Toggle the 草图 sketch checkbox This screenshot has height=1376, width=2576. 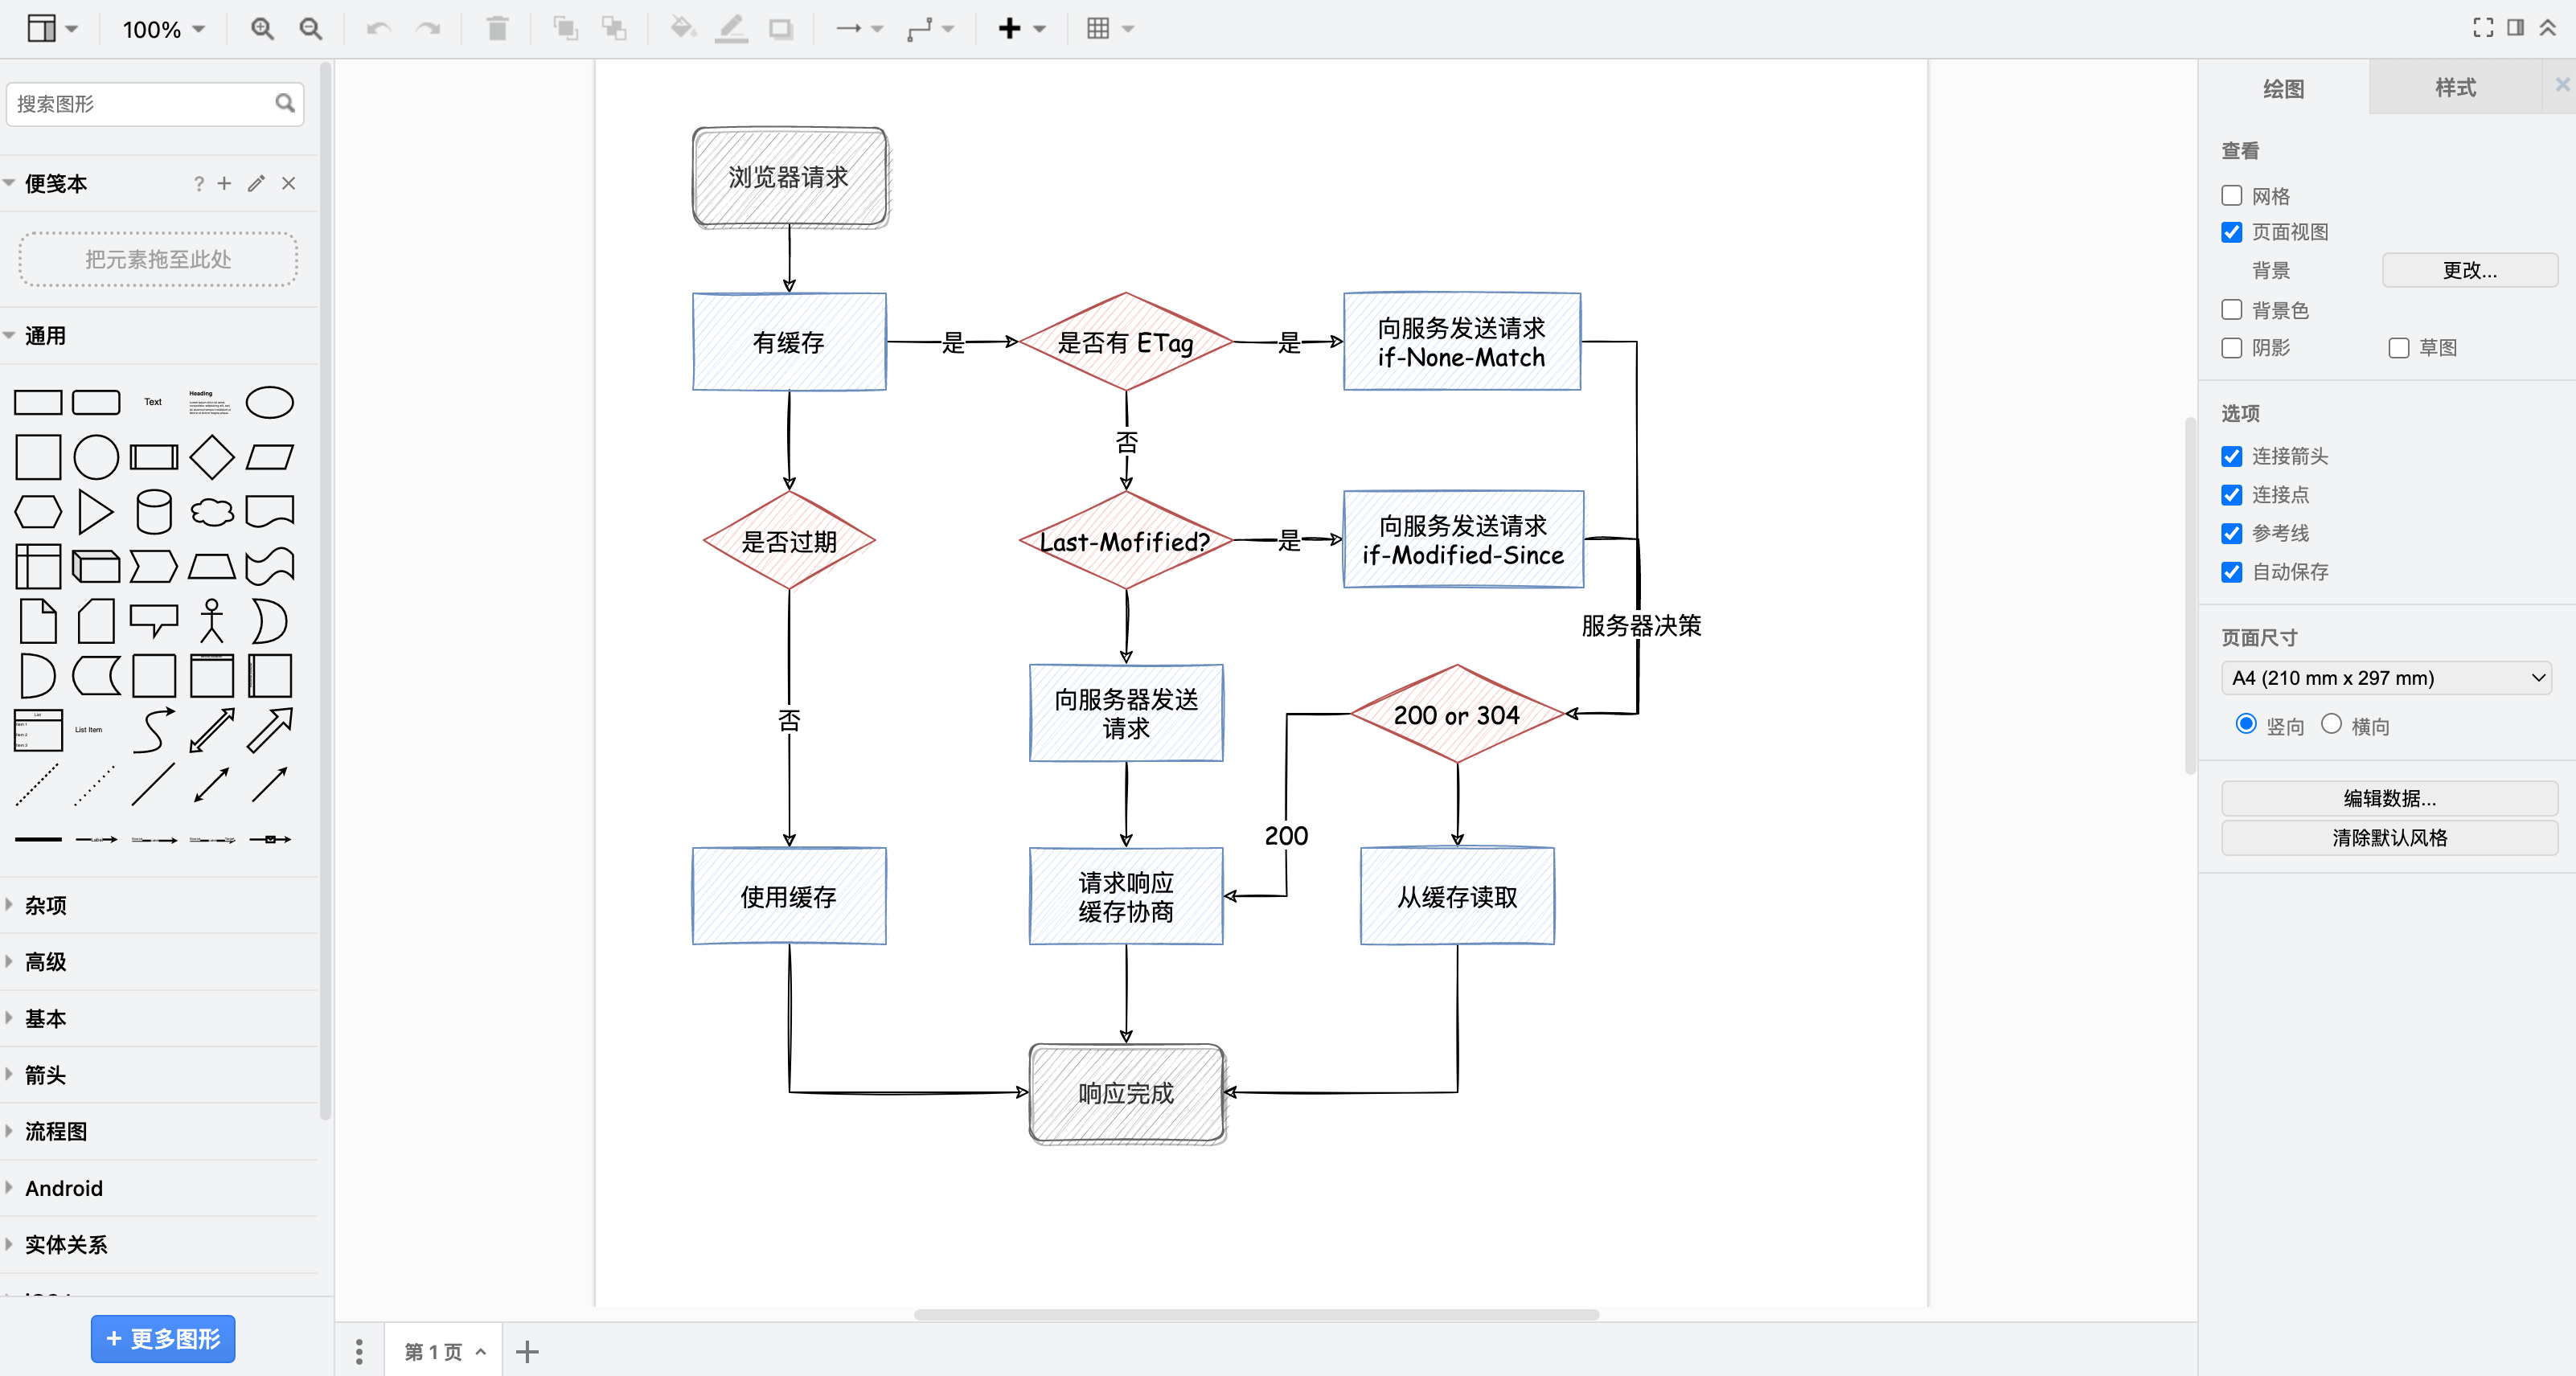2398,348
